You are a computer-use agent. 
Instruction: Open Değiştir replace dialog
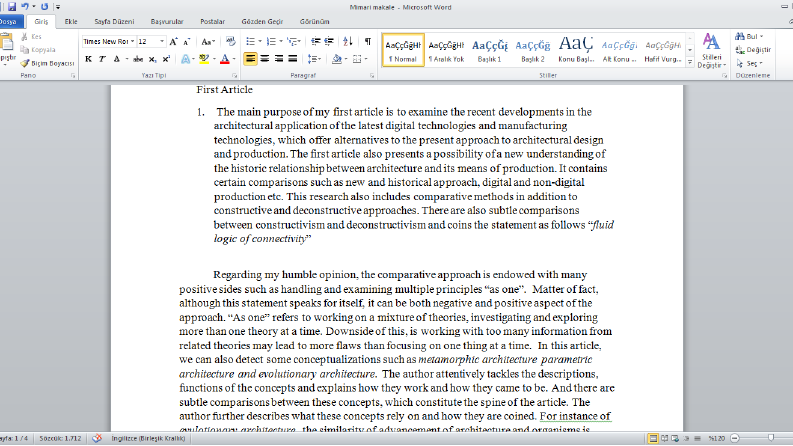tap(753, 50)
